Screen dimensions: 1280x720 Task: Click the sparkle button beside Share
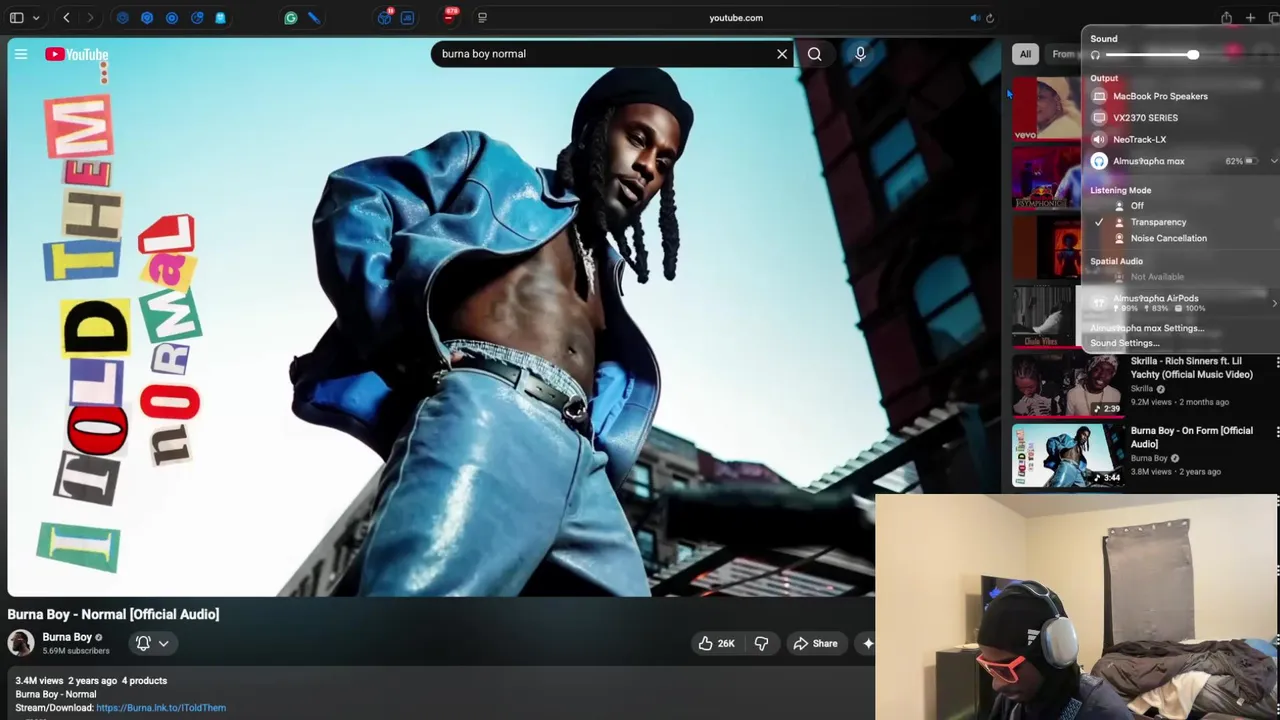pos(868,643)
